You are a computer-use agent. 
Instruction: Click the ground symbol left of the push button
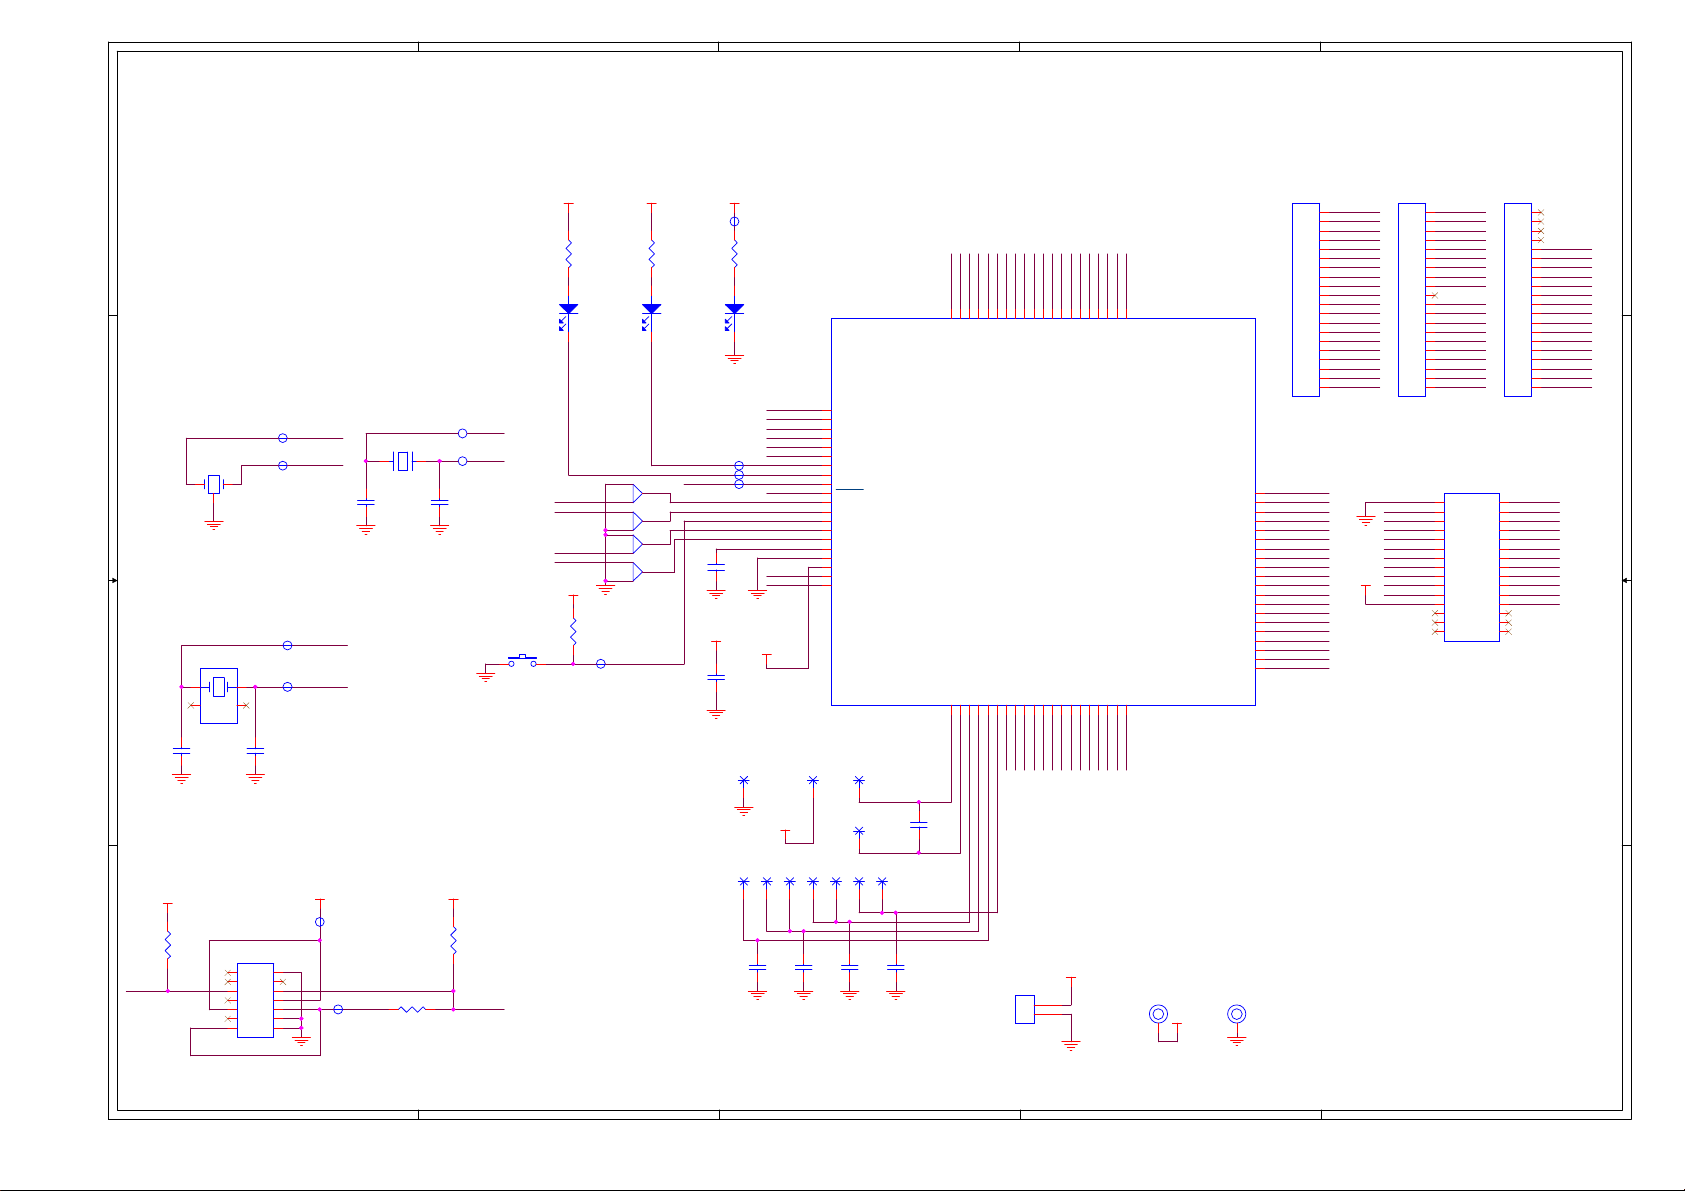(486, 677)
